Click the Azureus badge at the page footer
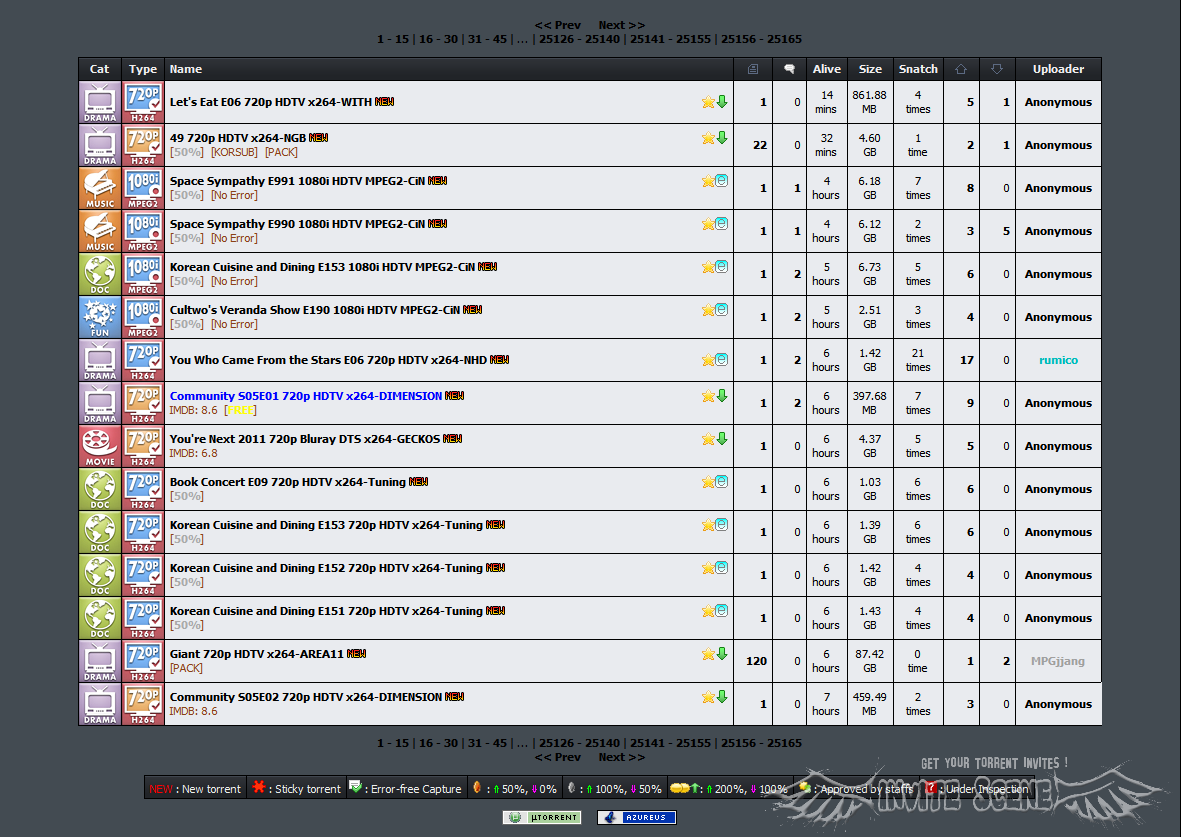1181x837 pixels. (637, 817)
